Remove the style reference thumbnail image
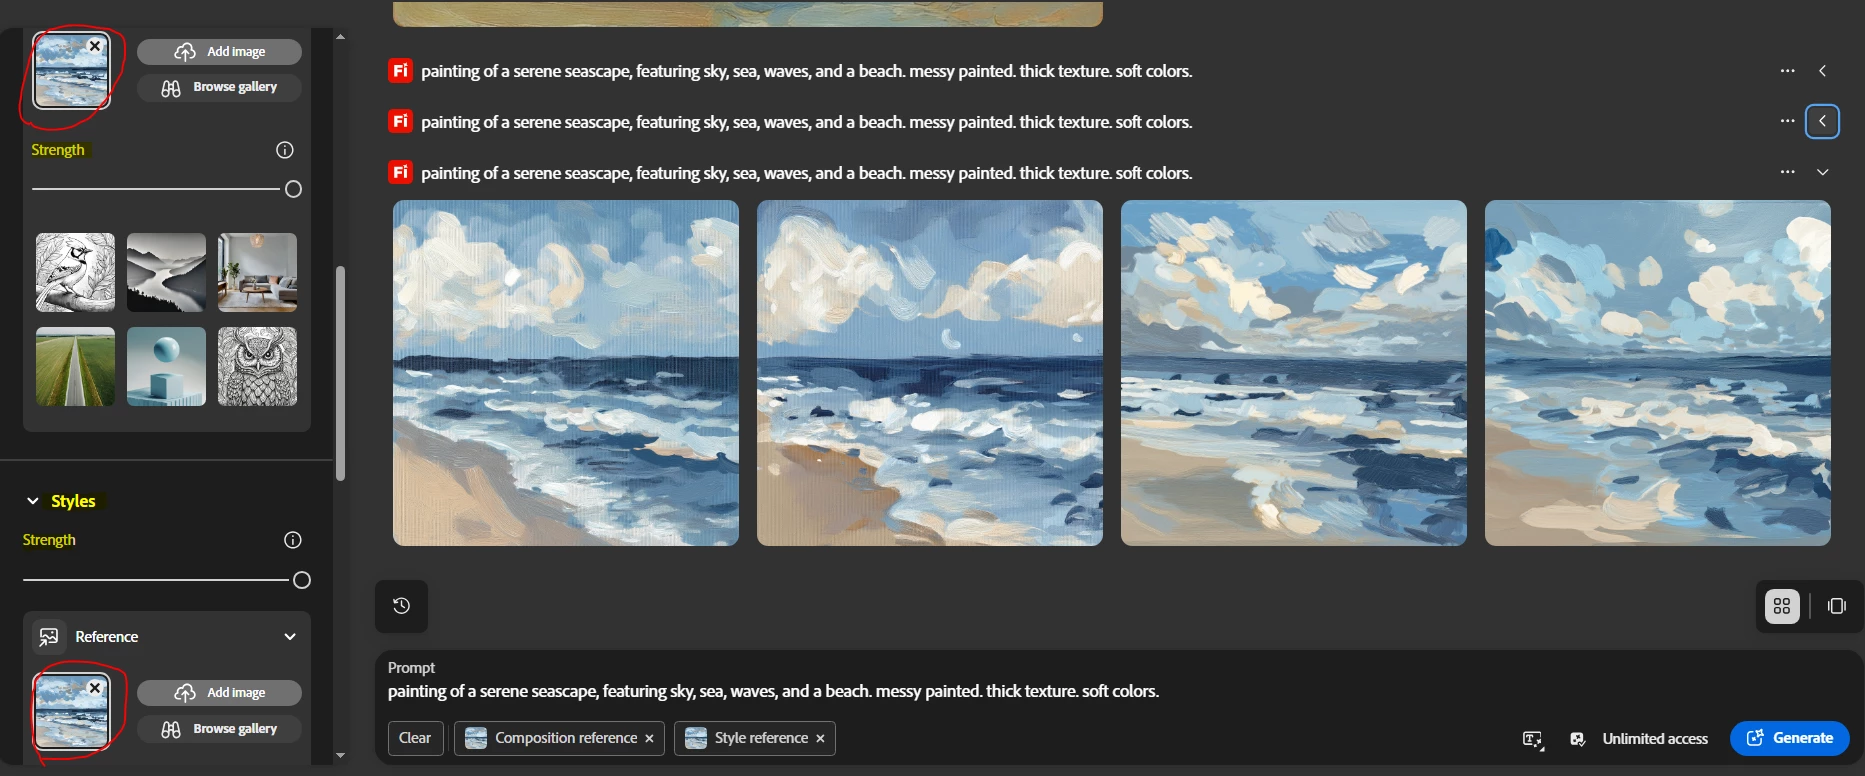The height and width of the screenshot is (776, 1865). coord(95,688)
